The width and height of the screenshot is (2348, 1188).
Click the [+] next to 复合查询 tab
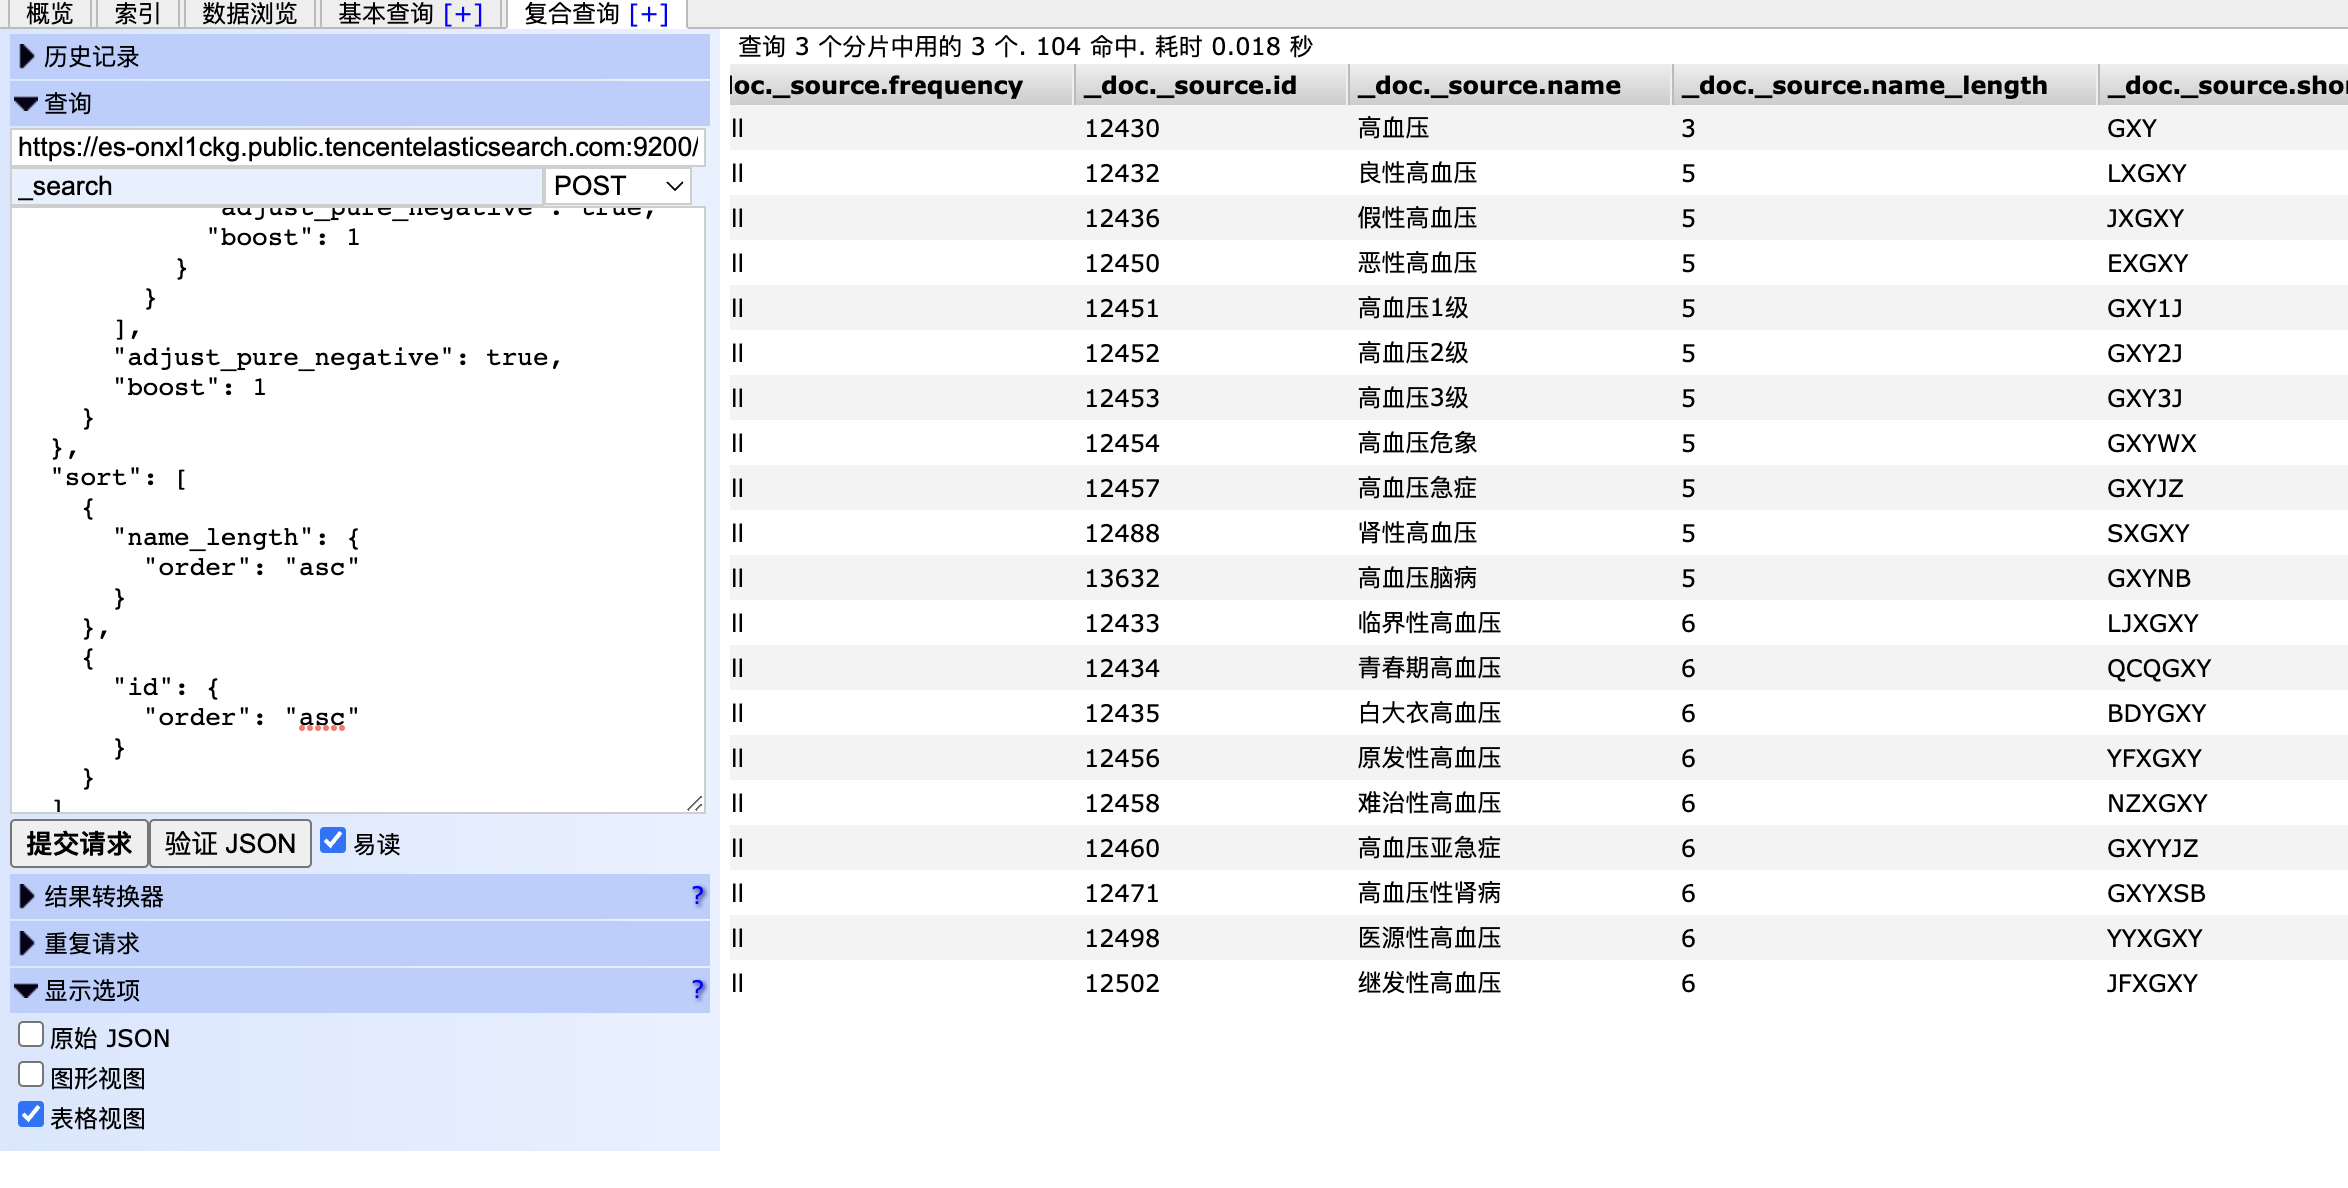[649, 14]
